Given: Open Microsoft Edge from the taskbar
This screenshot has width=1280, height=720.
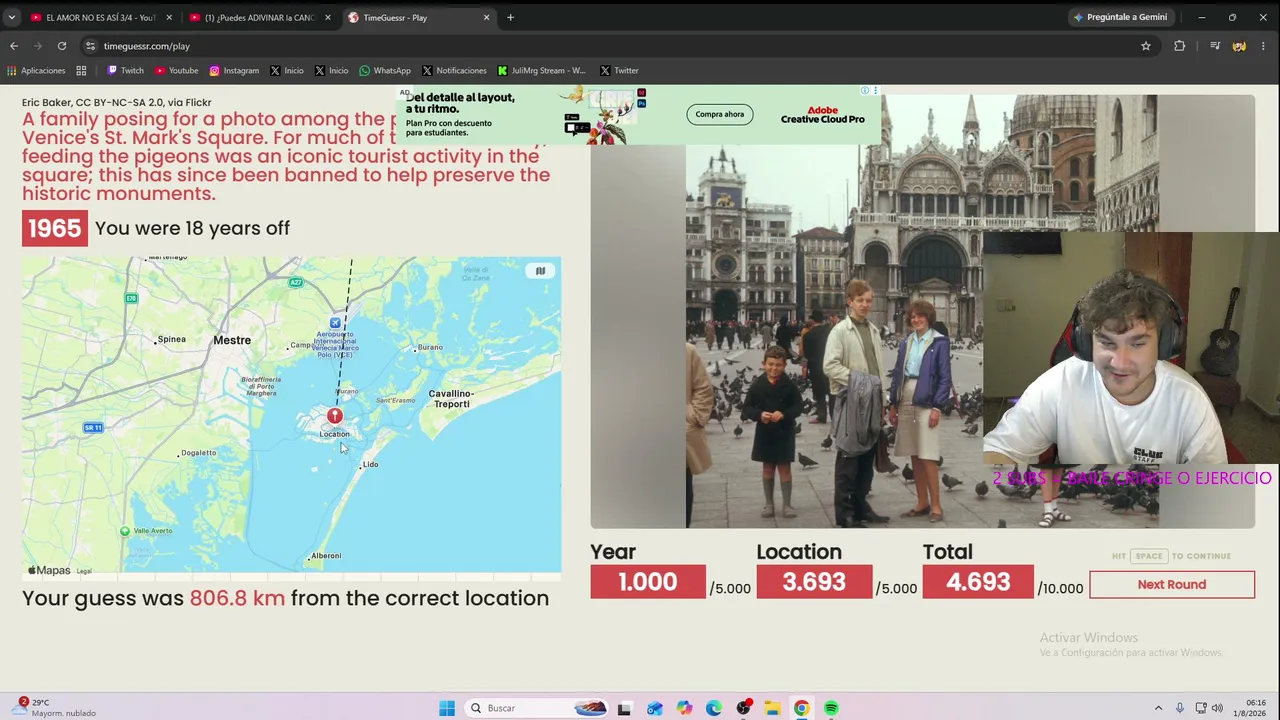Looking at the screenshot, I should (x=713, y=708).
